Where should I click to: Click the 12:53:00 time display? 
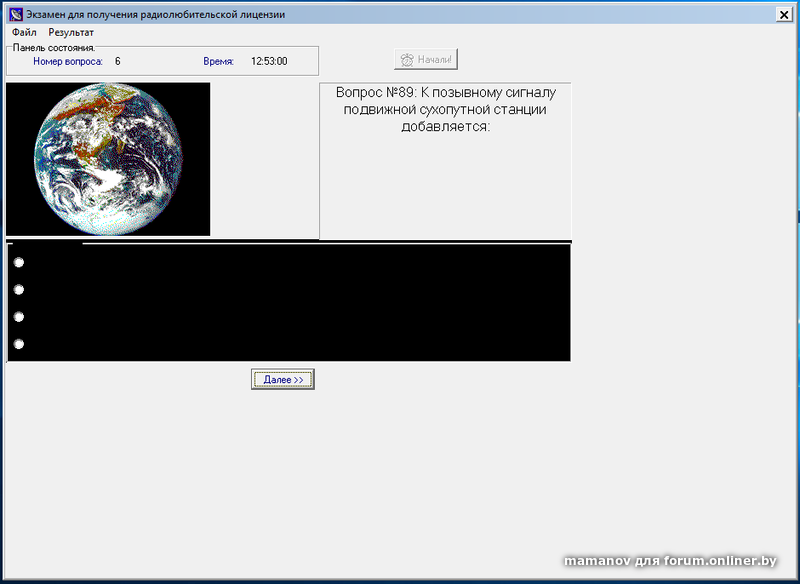269,61
